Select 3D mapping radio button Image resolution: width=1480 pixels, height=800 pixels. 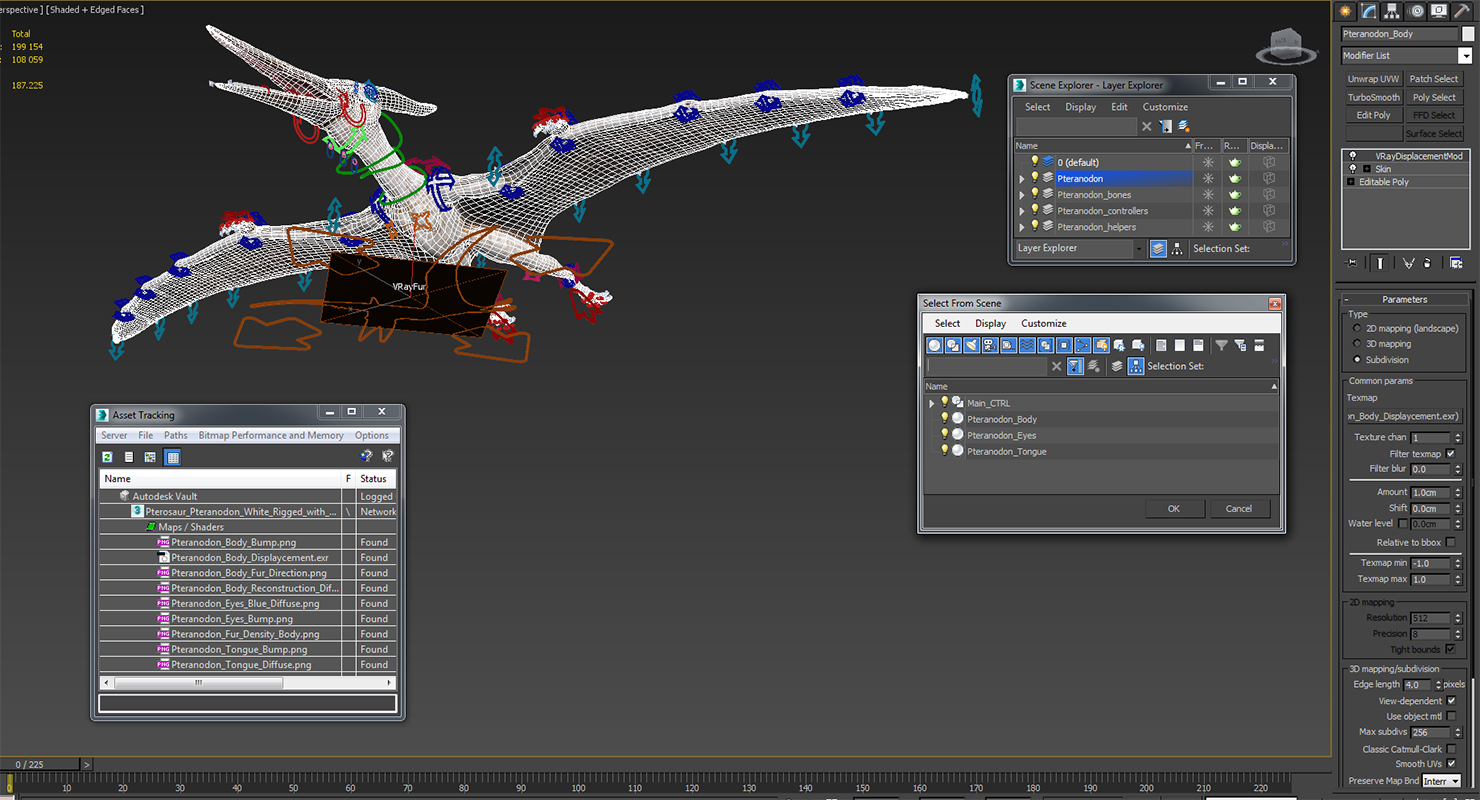pyautogui.click(x=1357, y=344)
